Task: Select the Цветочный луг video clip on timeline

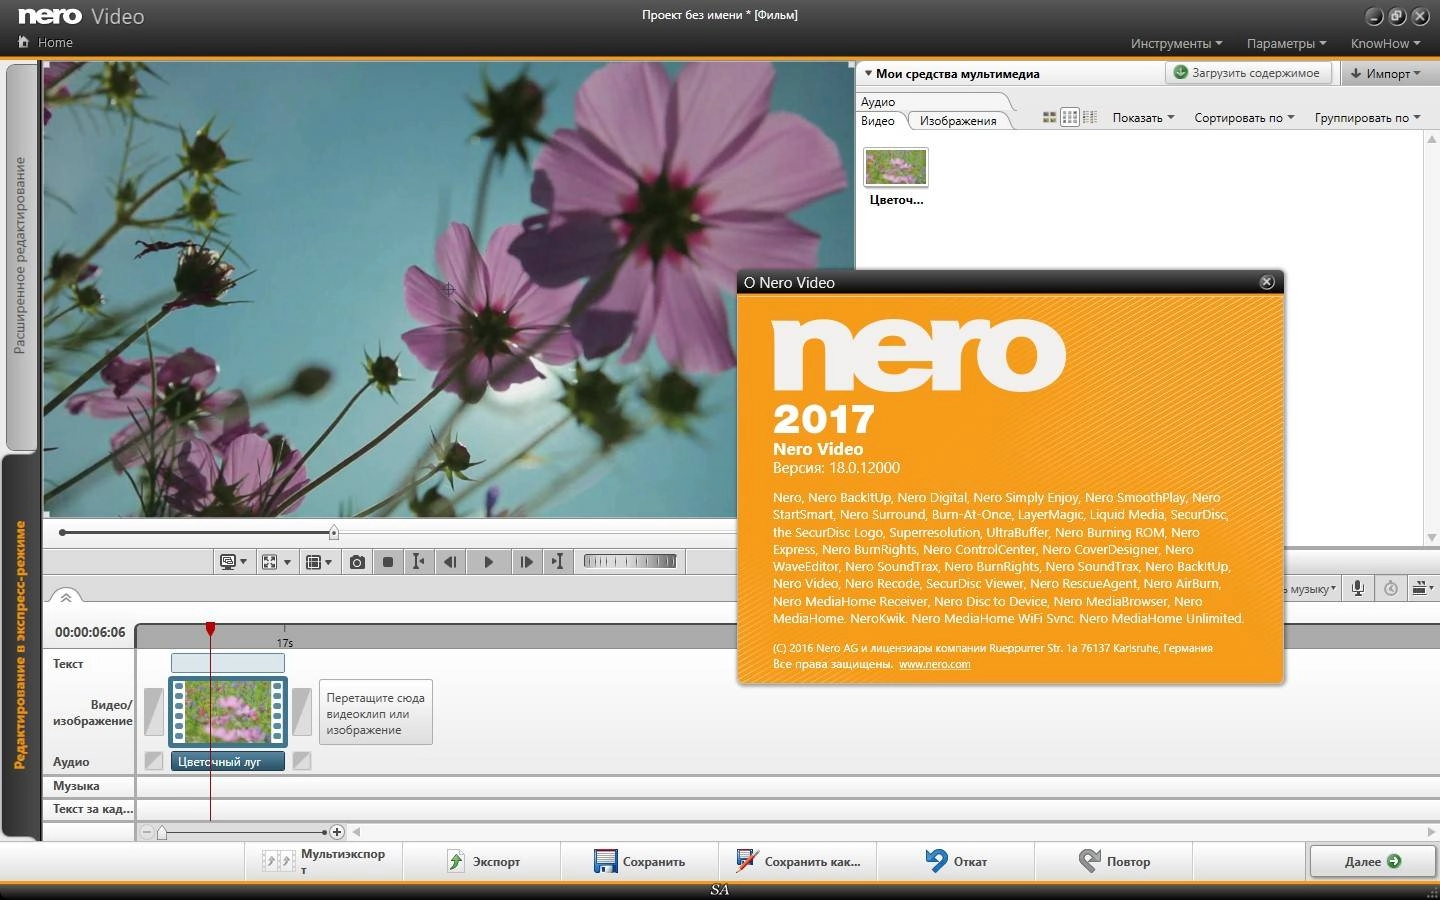Action: [x=228, y=712]
